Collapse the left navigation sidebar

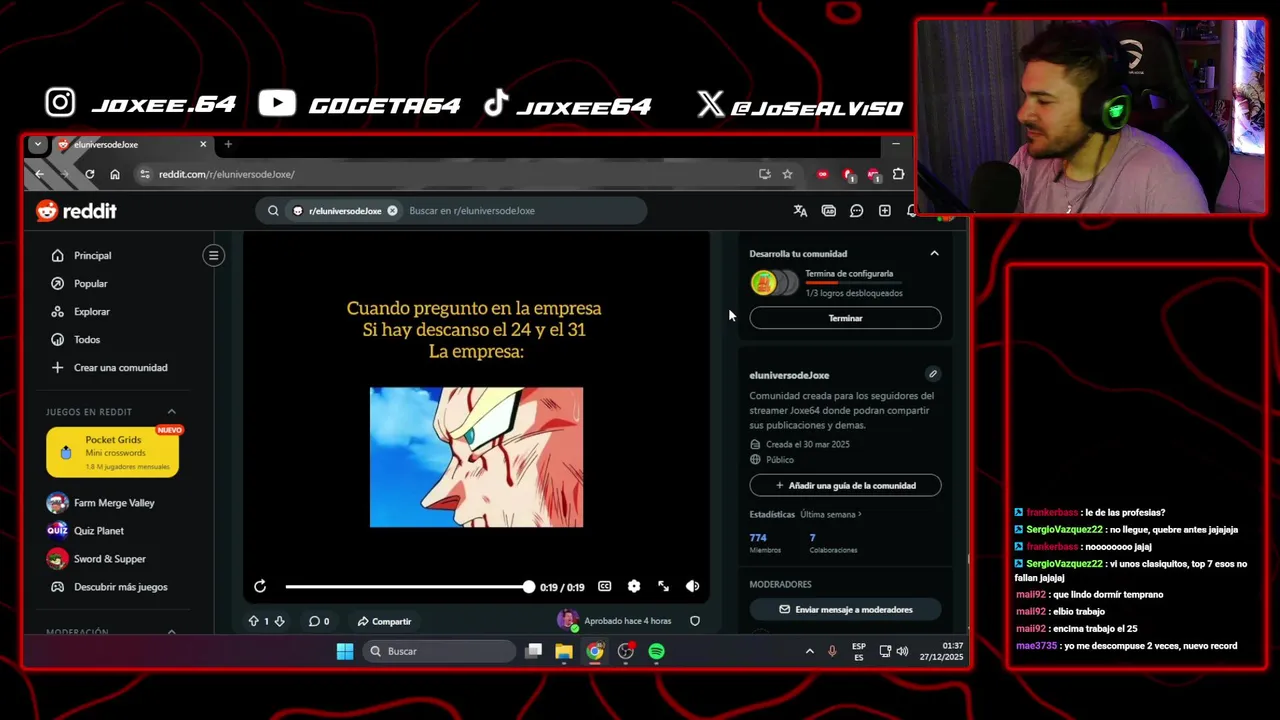pyautogui.click(x=213, y=255)
